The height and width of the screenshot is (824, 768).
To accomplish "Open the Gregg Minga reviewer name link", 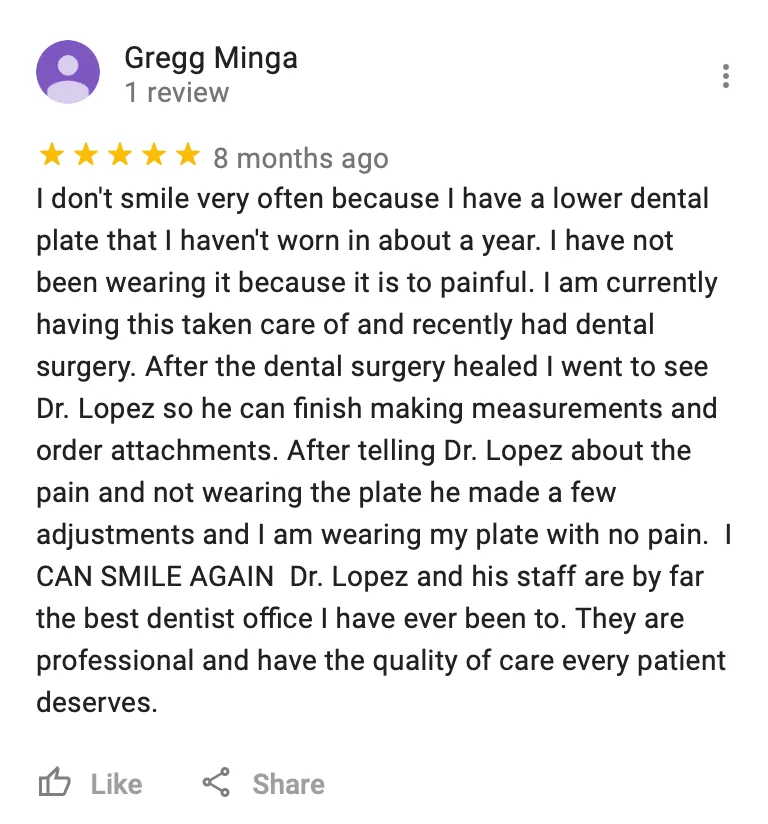I will (x=211, y=58).
